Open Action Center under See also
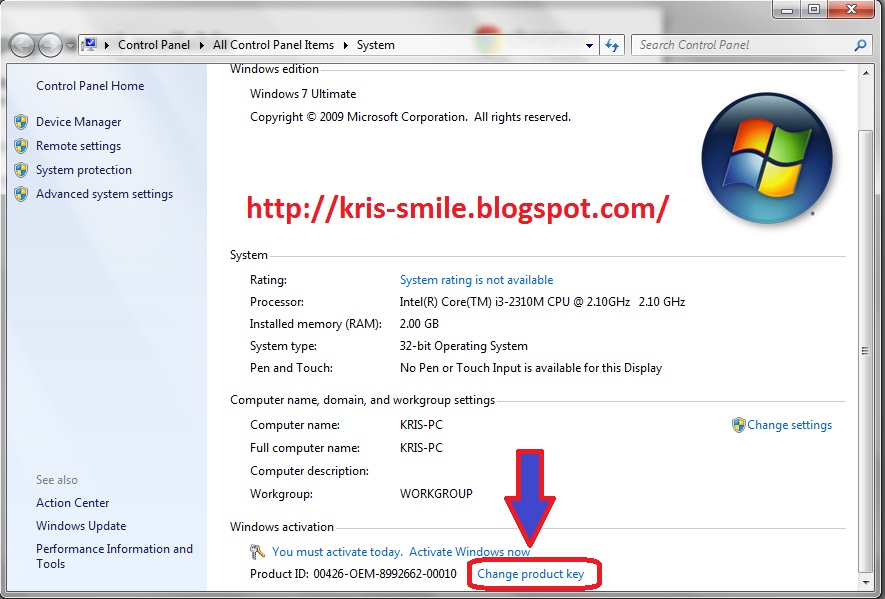Image resolution: width=885 pixels, height=599 pixels. click(x=72, y=502)
